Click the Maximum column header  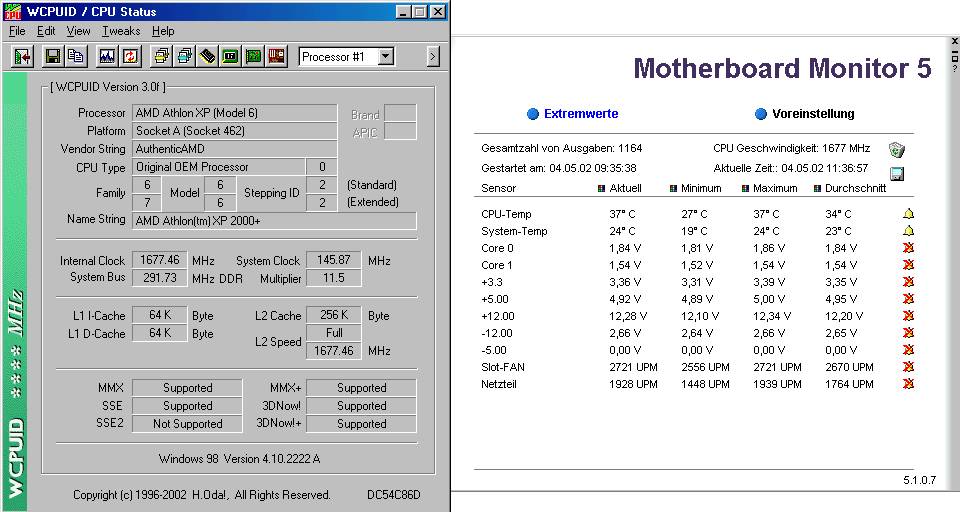(x=775, y=188)
